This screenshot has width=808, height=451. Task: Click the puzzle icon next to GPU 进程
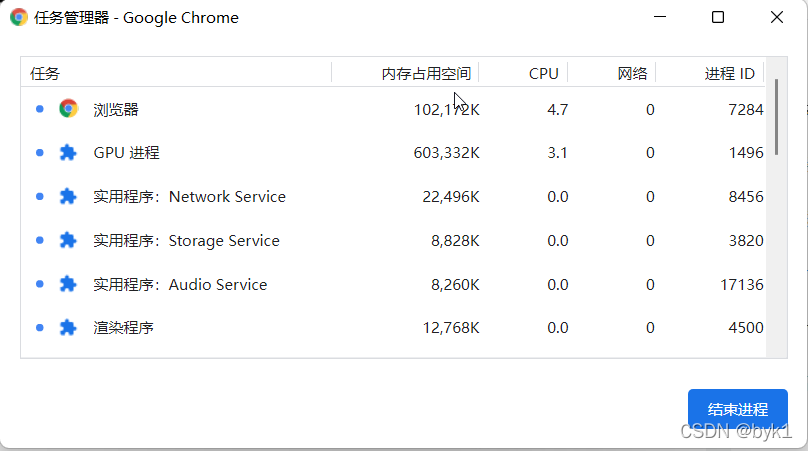coord(68,153)
